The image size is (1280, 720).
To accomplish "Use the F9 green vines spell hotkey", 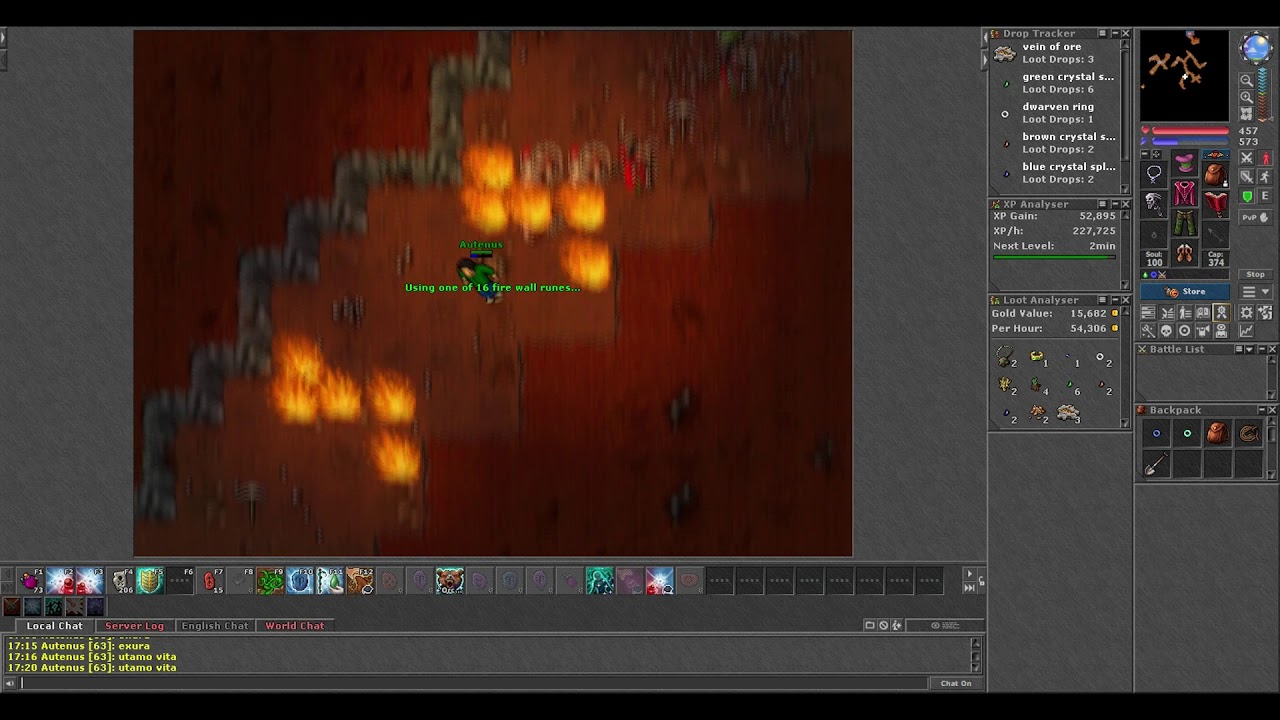I will tap(270, 580).
